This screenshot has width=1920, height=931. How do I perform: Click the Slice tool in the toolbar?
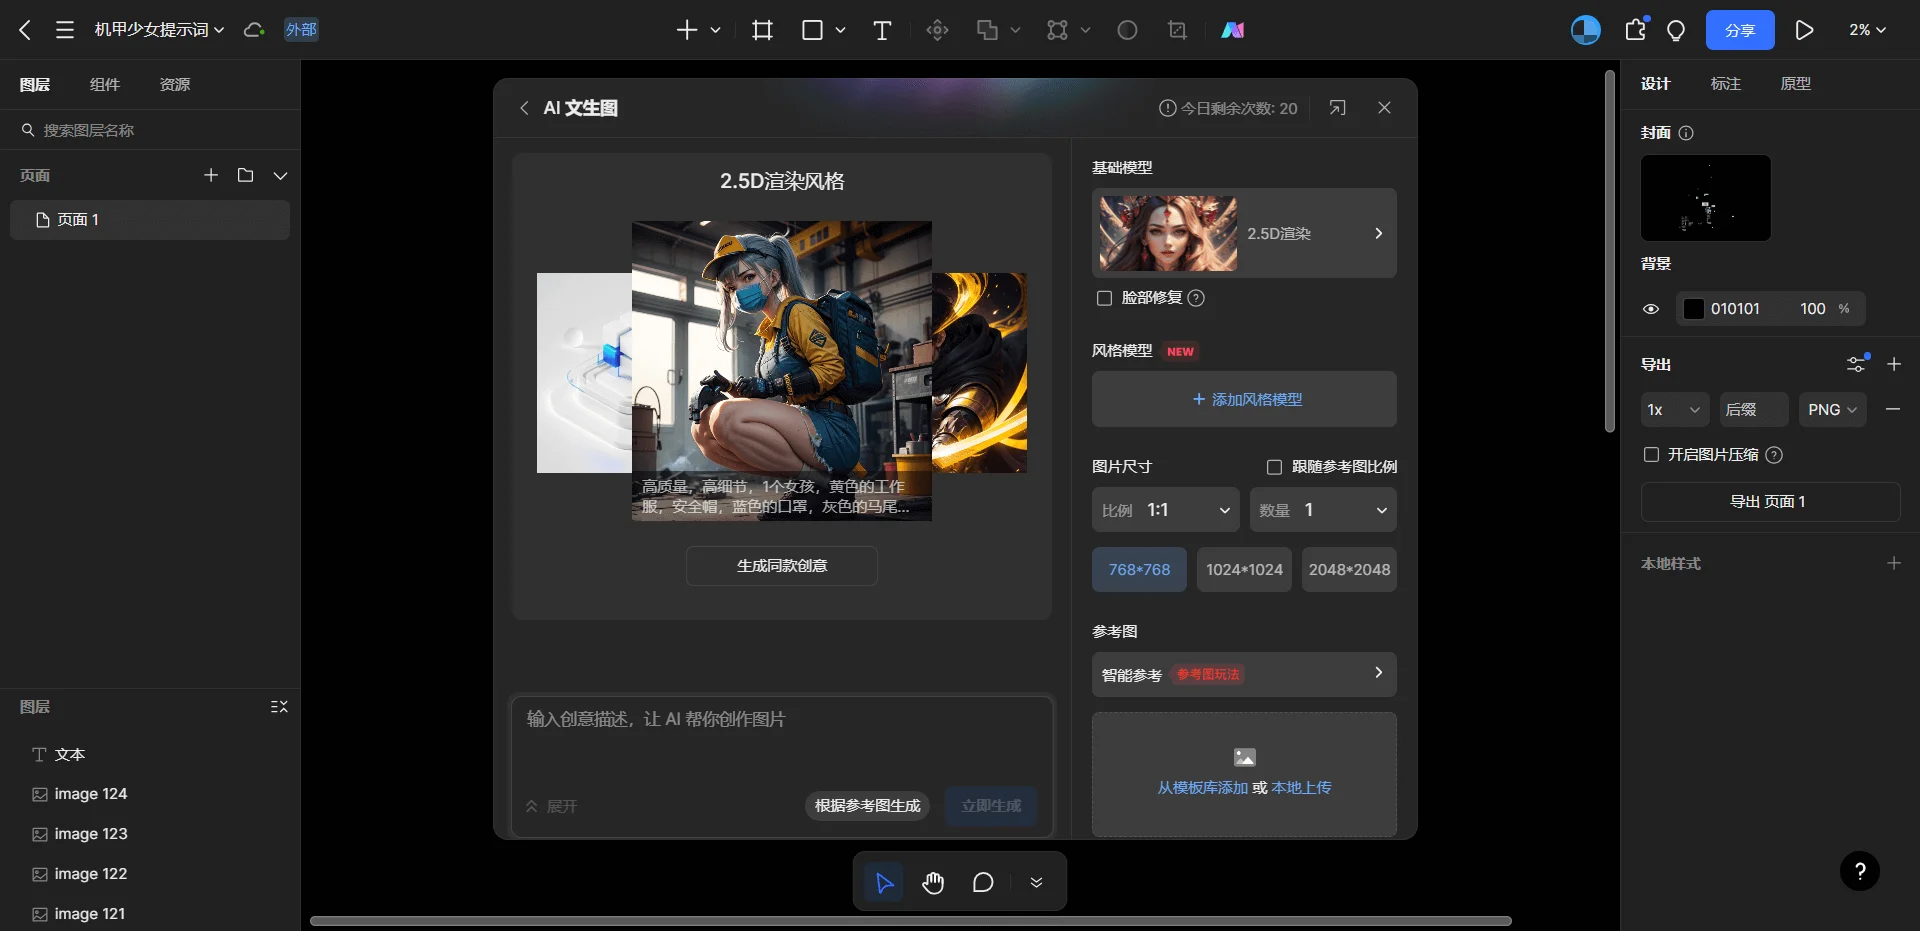(x=1177, y=30)
